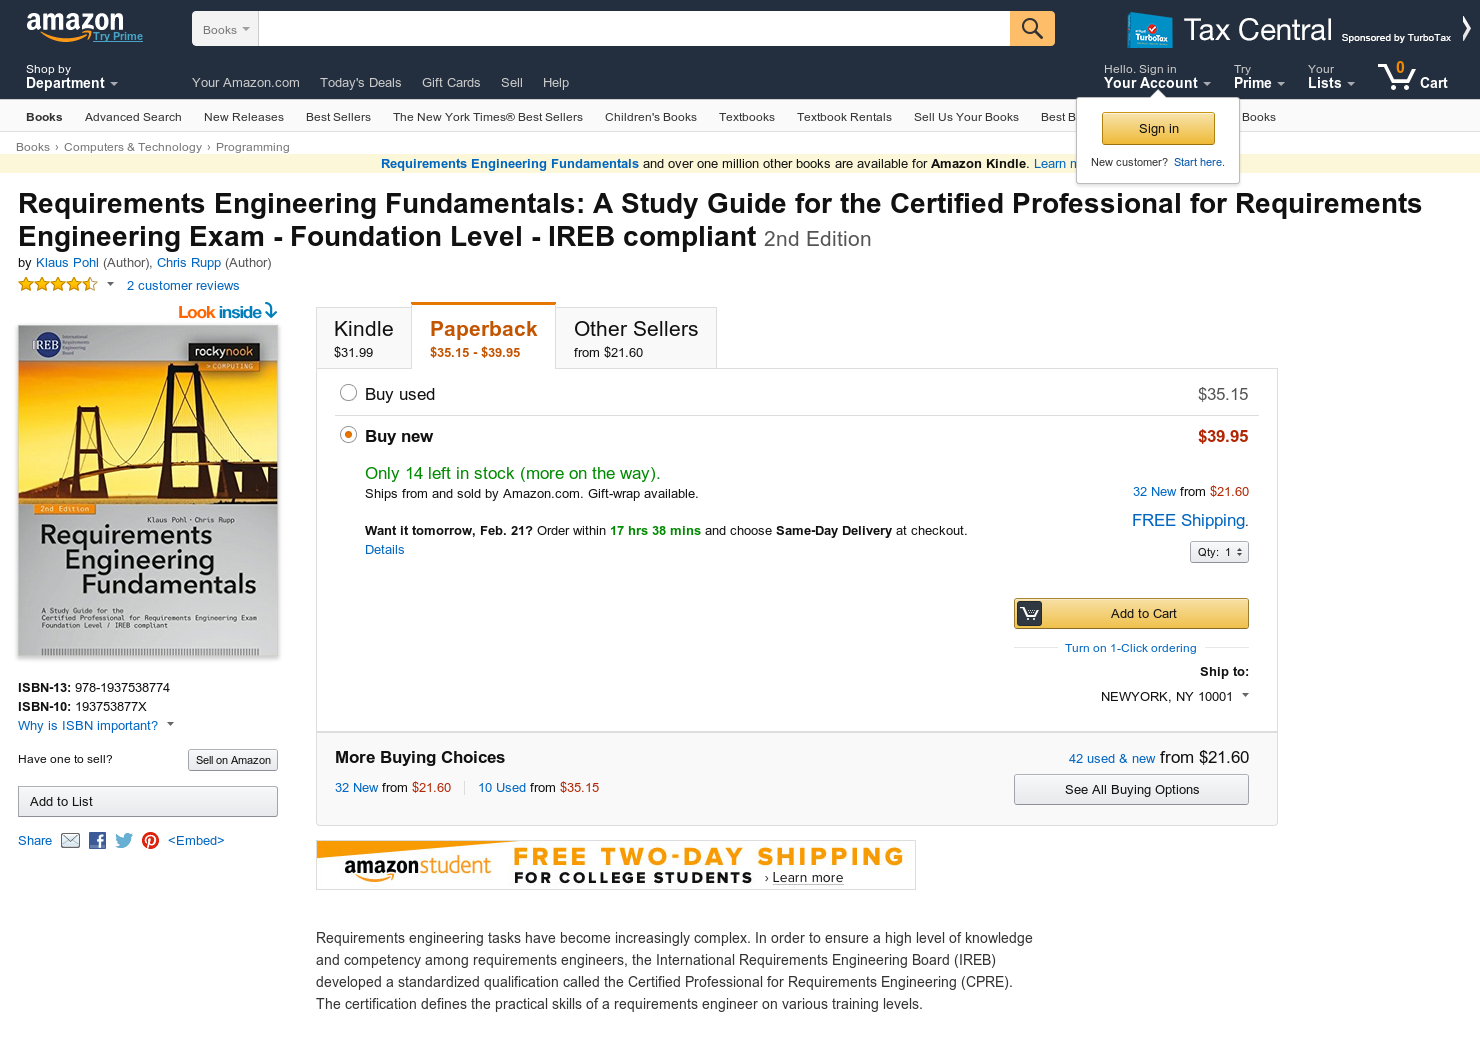Pin the book on Pinterest

[x=150, y=840]
